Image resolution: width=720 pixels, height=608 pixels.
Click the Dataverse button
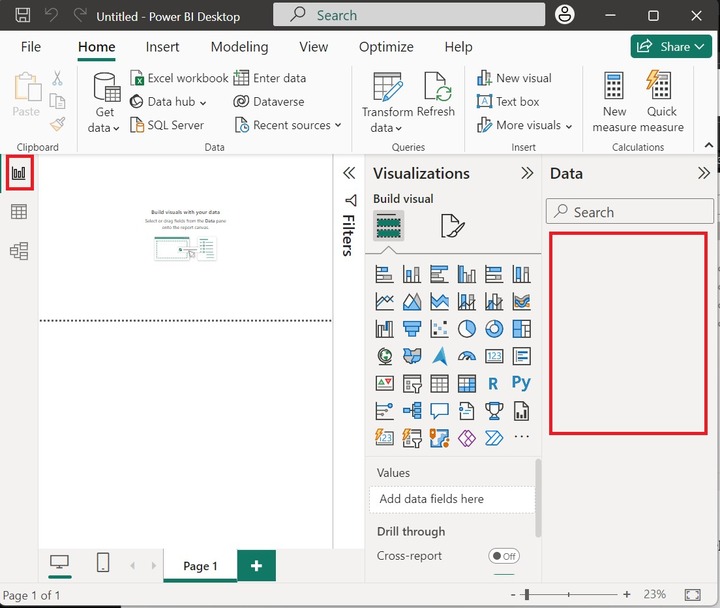269,101
